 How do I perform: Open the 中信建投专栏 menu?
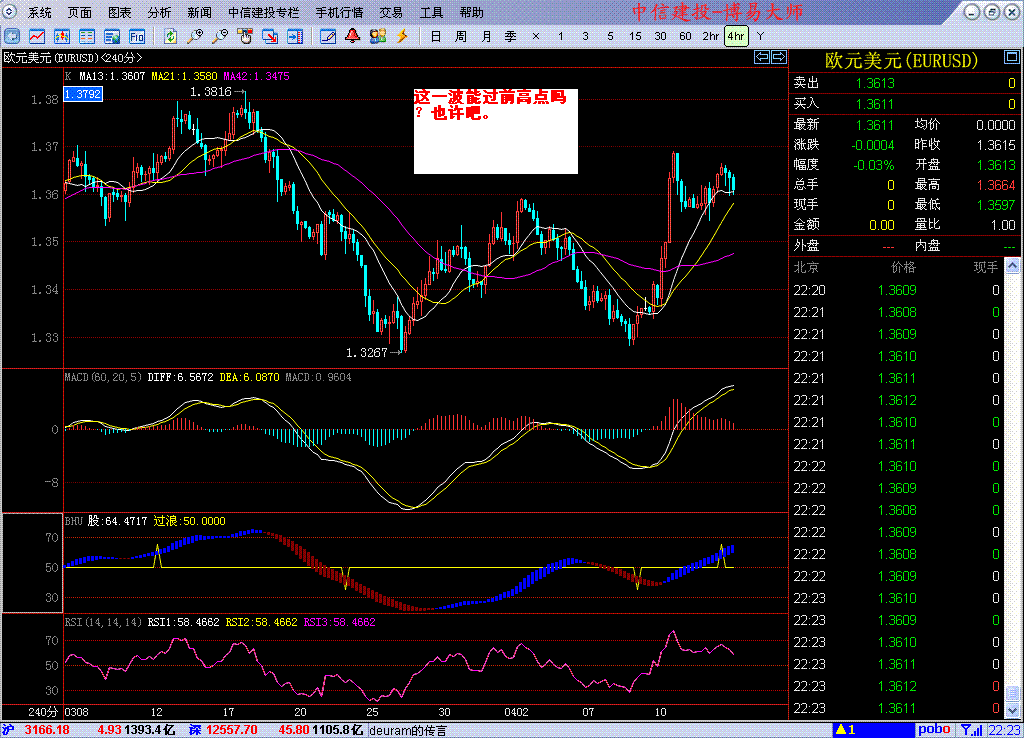coord(264,12)
